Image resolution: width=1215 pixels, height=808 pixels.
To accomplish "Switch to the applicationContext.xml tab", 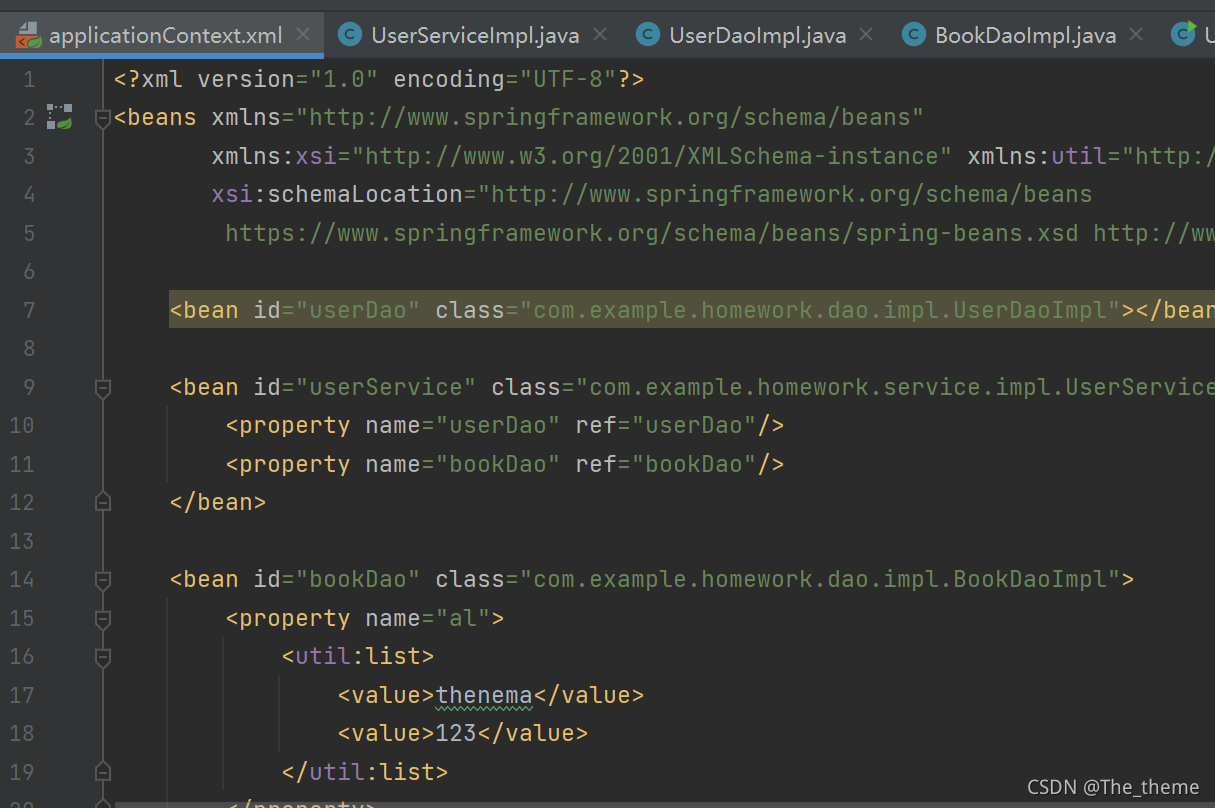I will tap(162, 35).
